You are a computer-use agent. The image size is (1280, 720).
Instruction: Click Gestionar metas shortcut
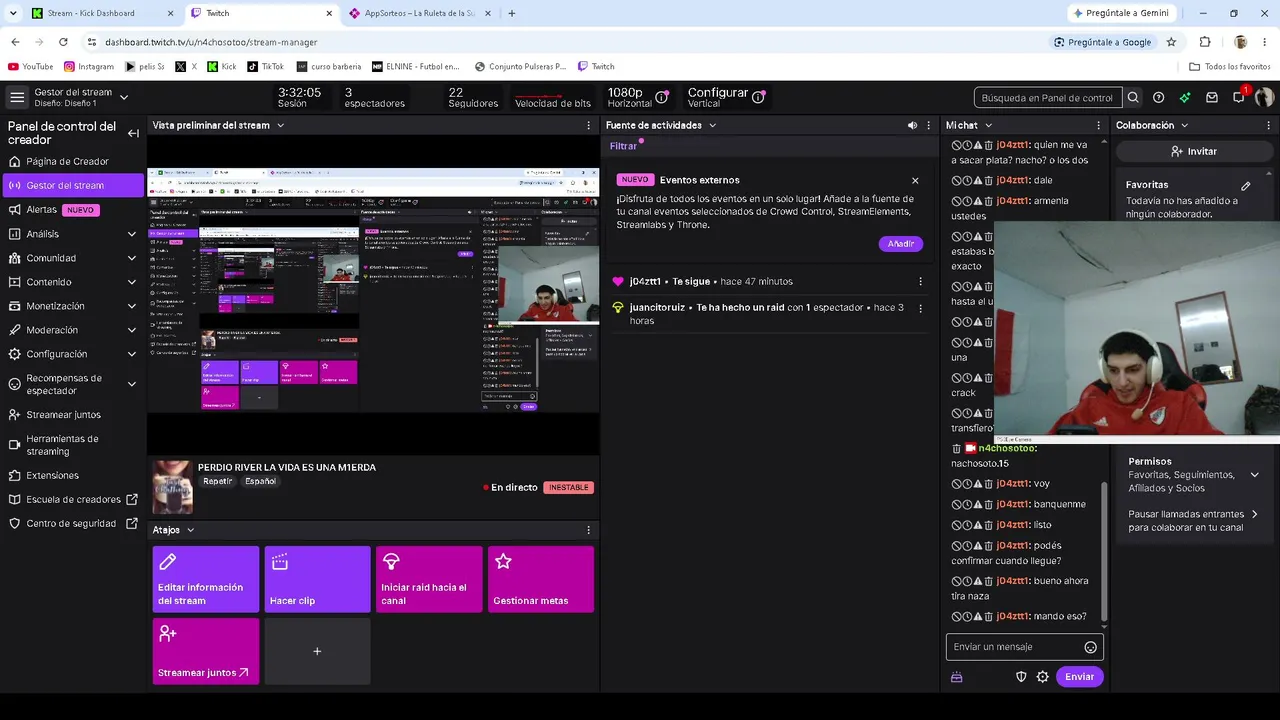(x=541, y=579)
